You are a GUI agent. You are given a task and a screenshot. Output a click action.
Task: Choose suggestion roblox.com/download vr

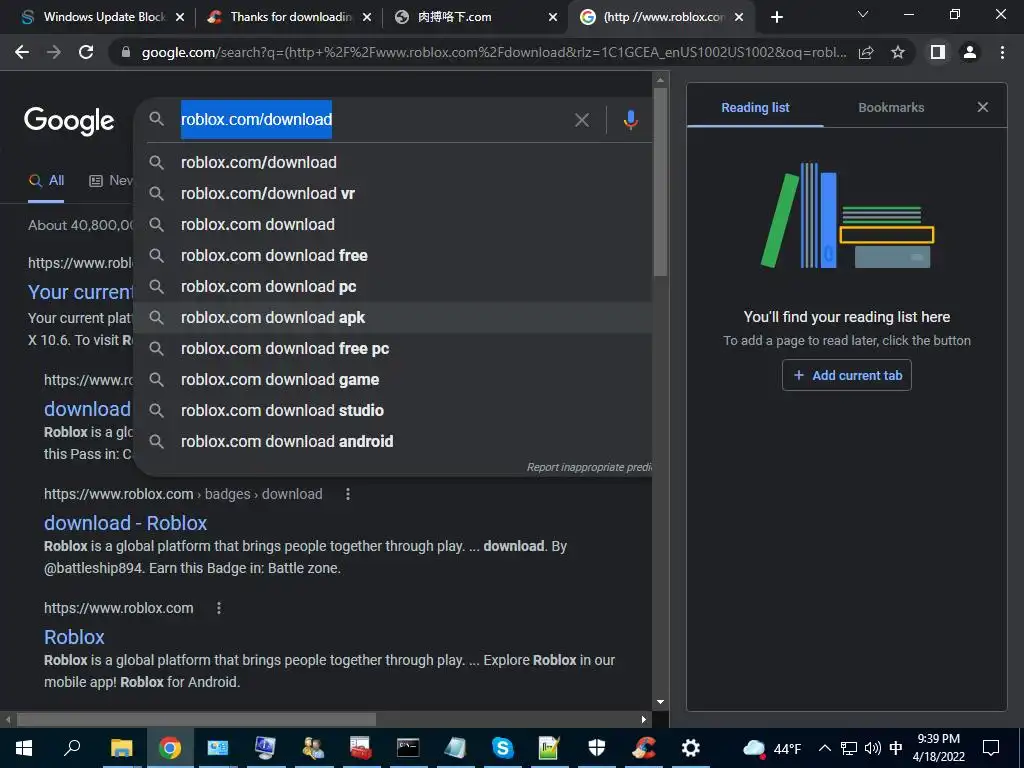(x=392, y=193)
